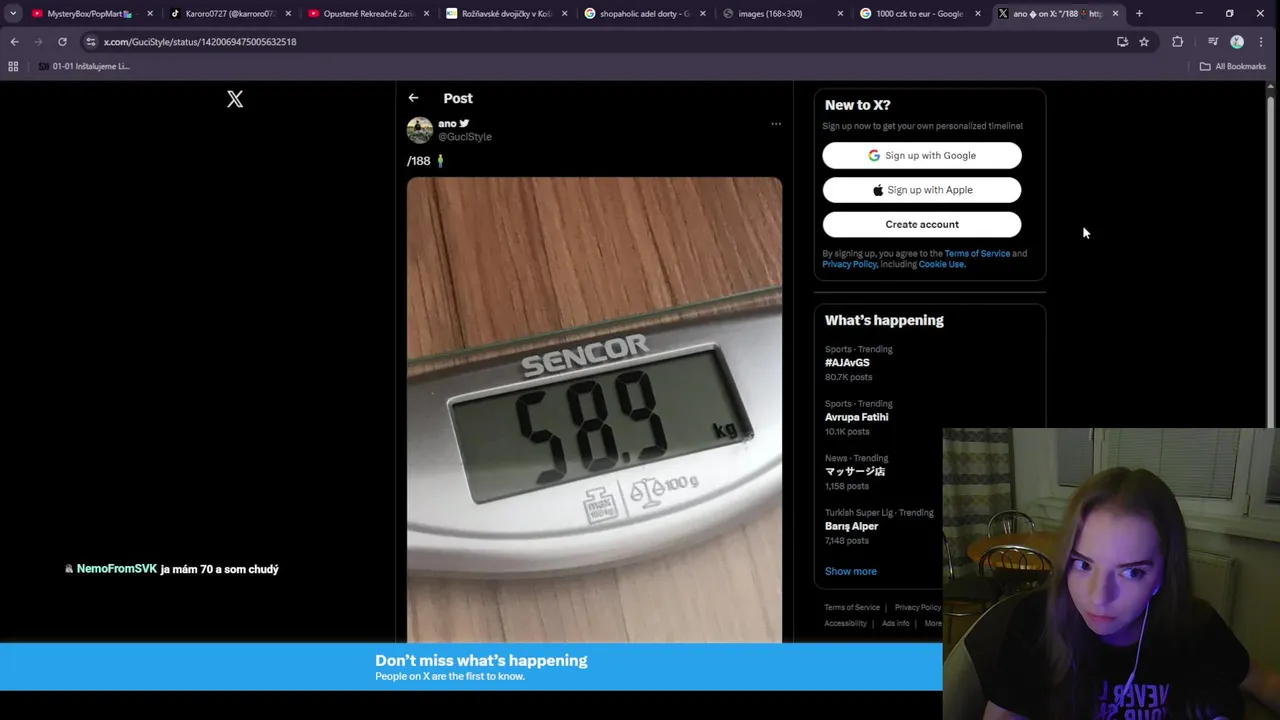
Task: Click Sign up with Apple
Action: pyautogui.click(x=922, y=190)
